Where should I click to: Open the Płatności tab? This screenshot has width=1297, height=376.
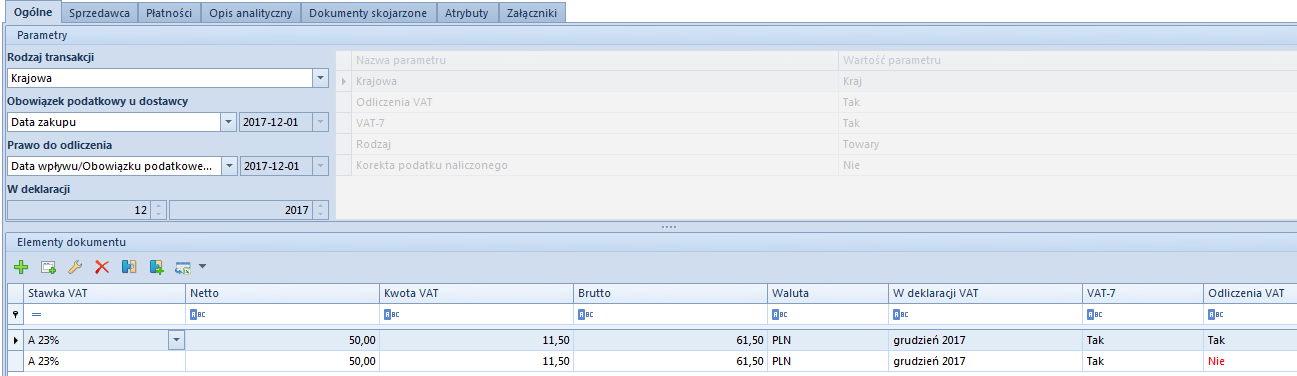[169, 13]
